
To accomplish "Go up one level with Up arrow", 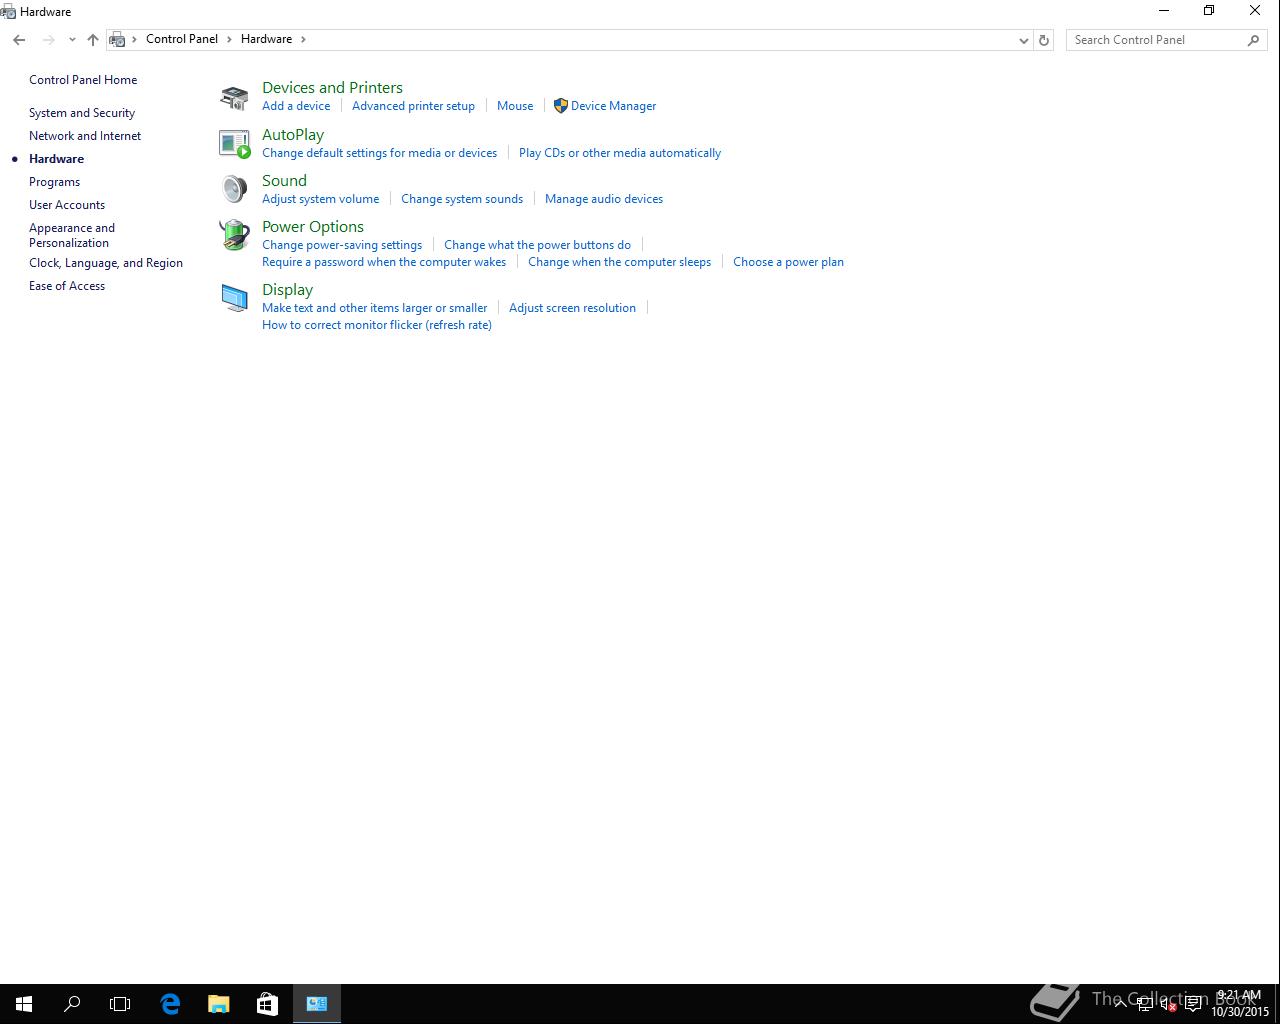I will tap(93, 40).
